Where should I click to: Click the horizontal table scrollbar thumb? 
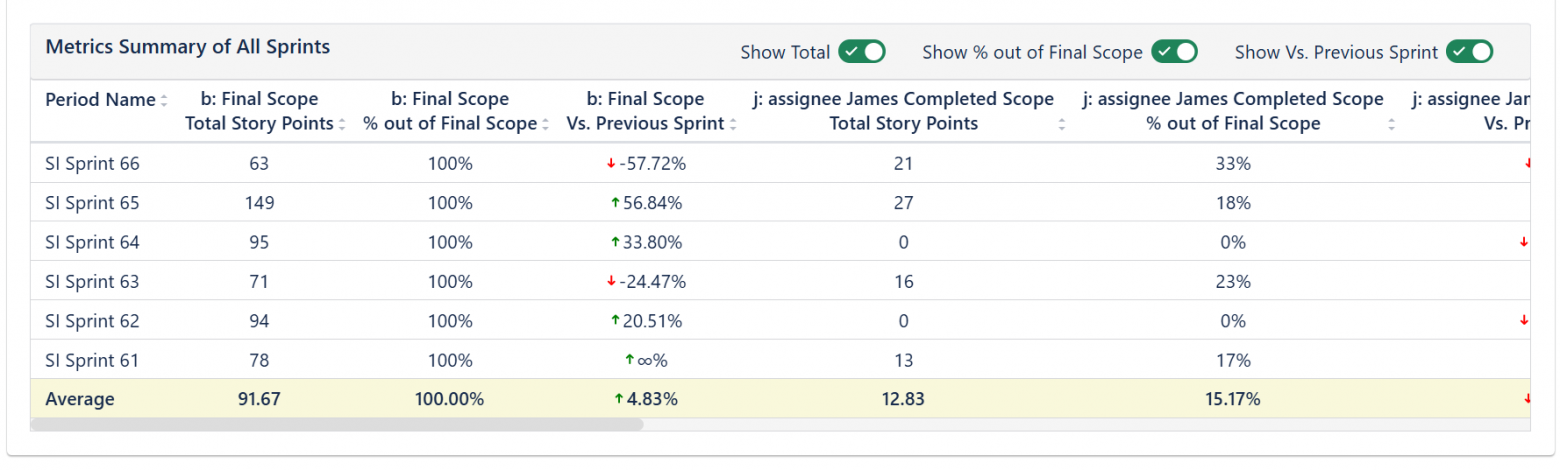[x=336, y=424]
